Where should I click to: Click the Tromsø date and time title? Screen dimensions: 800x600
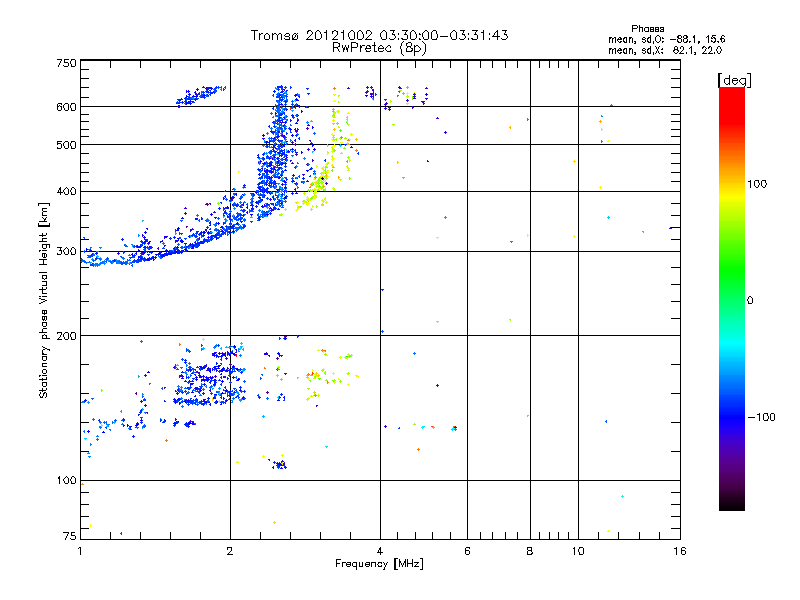click(379, 35)
